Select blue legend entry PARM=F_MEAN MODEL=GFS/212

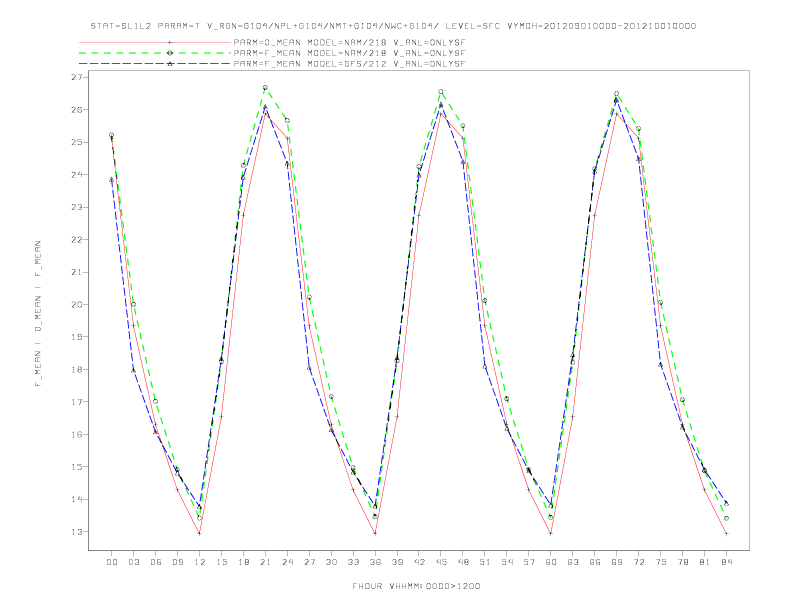pos(349,64)
